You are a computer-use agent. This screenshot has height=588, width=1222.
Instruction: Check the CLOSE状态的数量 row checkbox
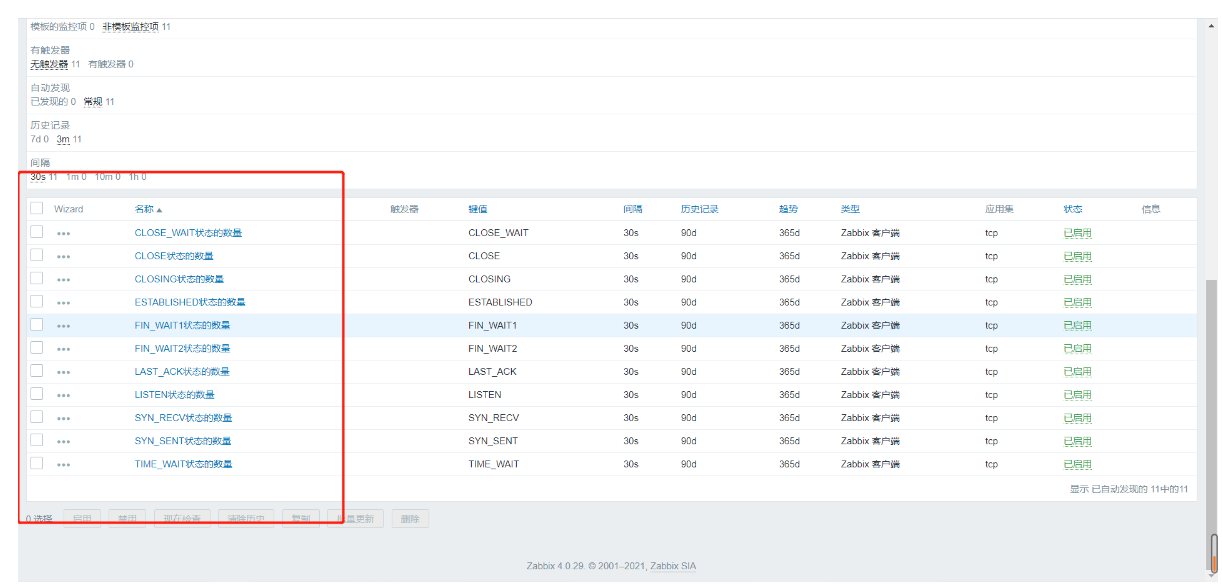tap(37, 255)
